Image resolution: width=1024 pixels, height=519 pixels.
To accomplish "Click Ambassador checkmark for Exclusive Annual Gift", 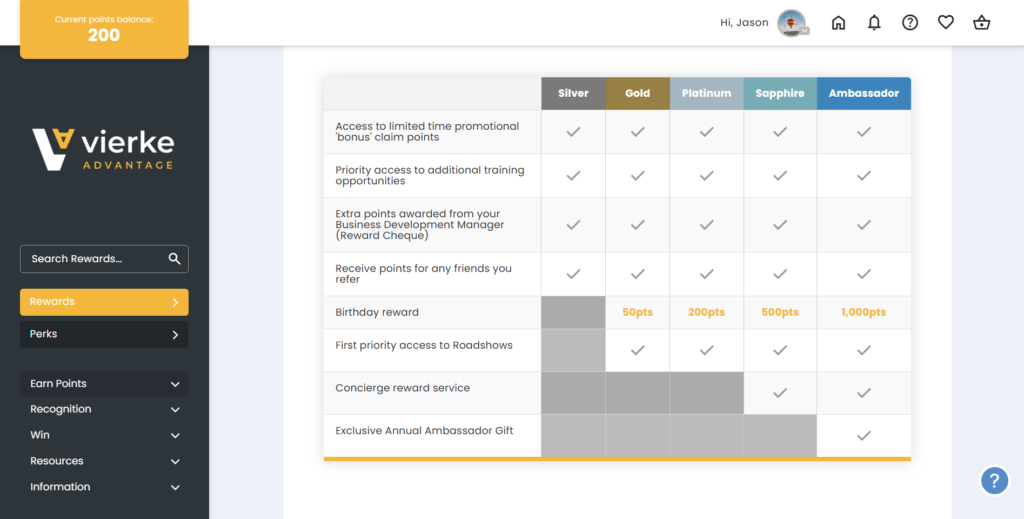I will [863, 436].
